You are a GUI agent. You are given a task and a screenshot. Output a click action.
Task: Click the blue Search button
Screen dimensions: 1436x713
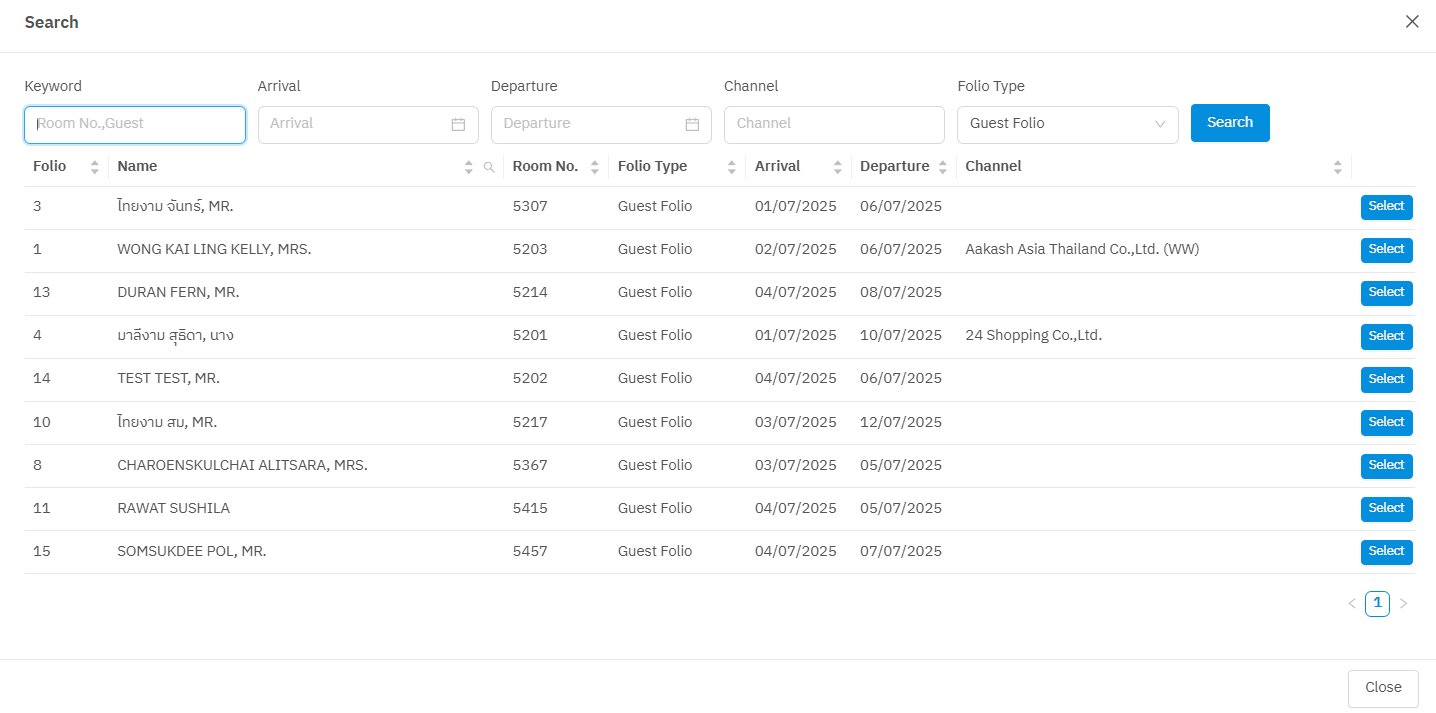[x=1230, y=123]
